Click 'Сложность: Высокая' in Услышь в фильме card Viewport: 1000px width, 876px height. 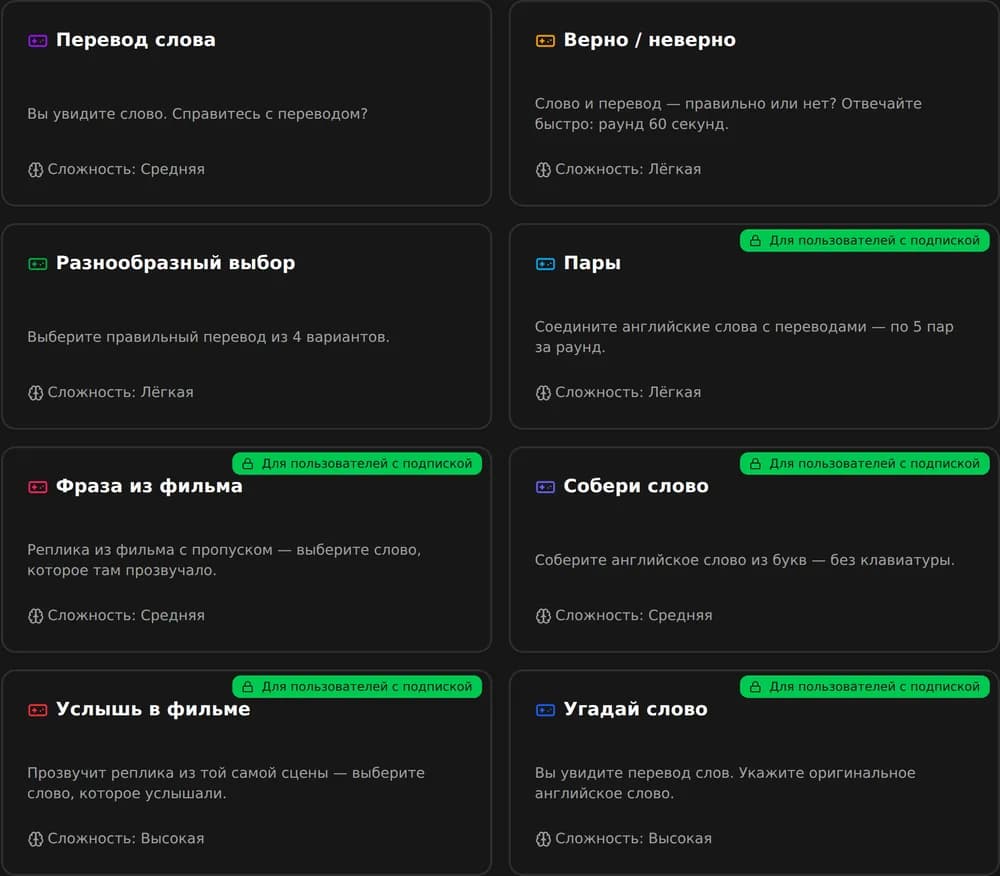(126, 839)
